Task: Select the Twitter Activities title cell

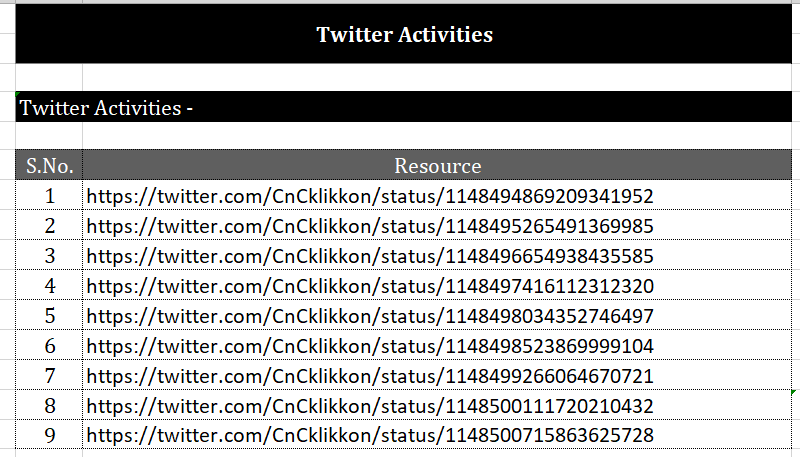Action: 404,34
